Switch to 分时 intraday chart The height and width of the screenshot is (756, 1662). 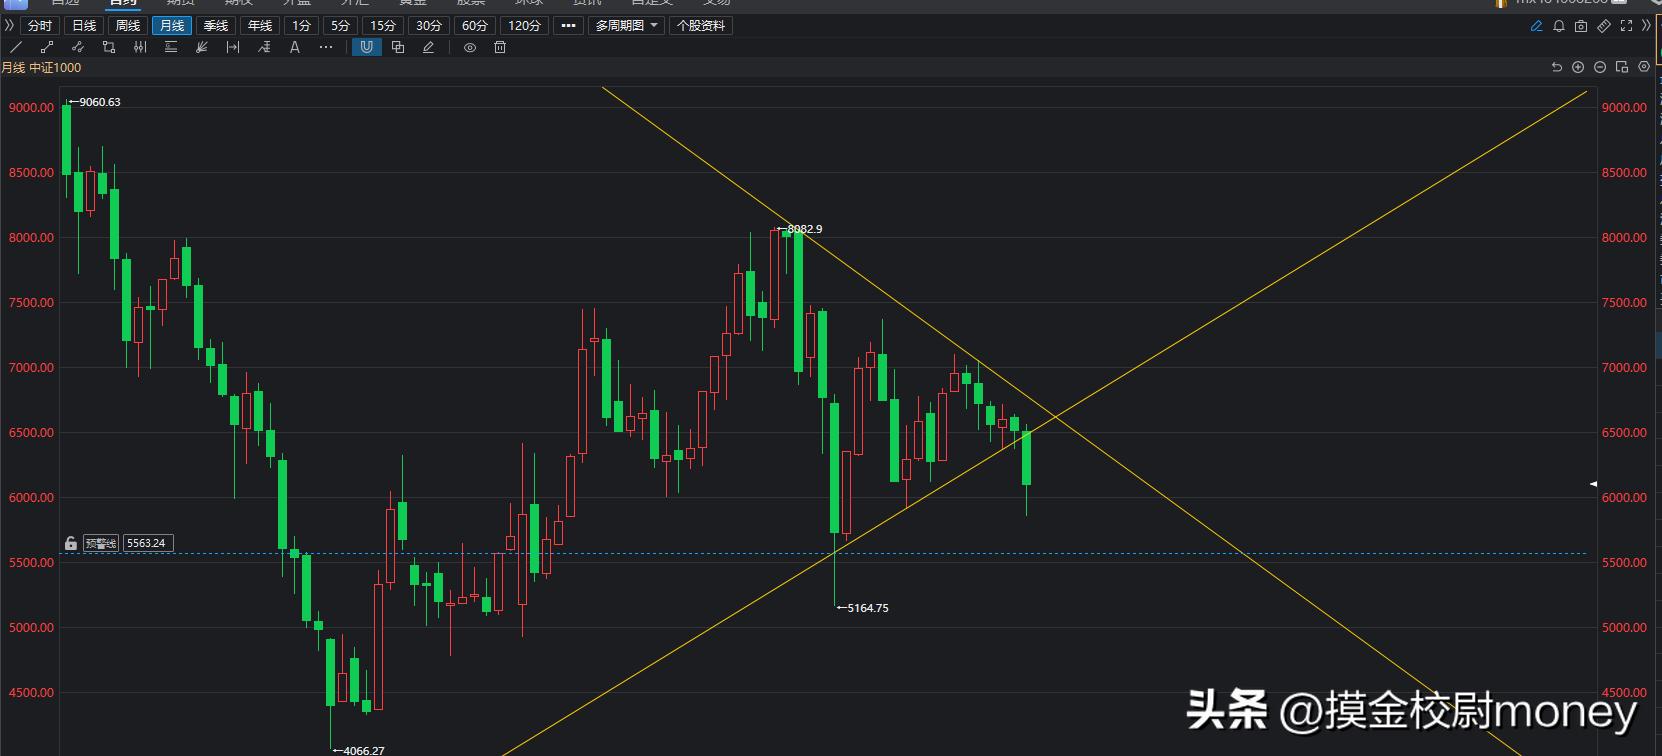(x=40, y=25)
